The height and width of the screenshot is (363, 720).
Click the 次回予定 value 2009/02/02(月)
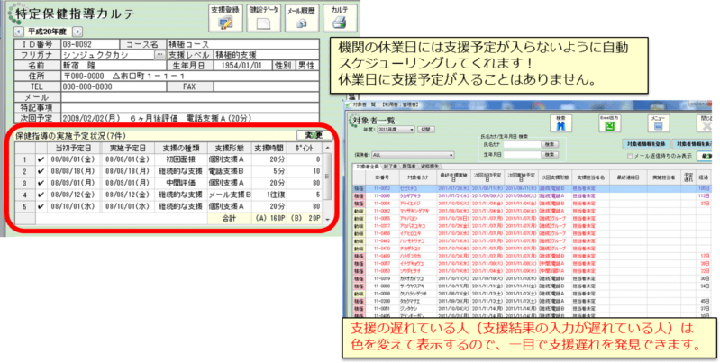(x=190, y=118)
